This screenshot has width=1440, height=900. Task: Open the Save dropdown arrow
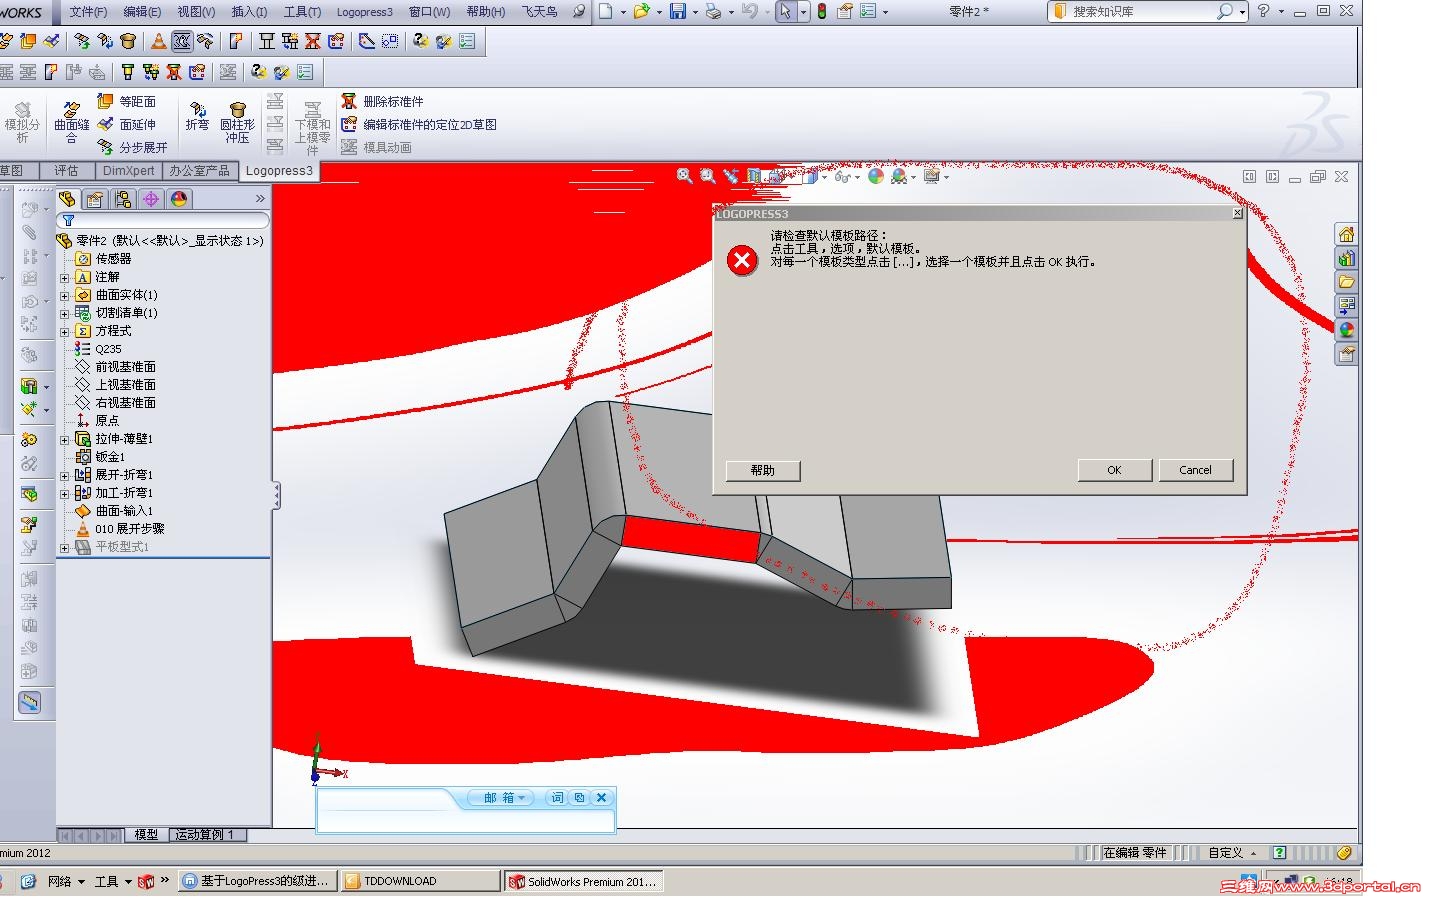click(x=694, y=12)
